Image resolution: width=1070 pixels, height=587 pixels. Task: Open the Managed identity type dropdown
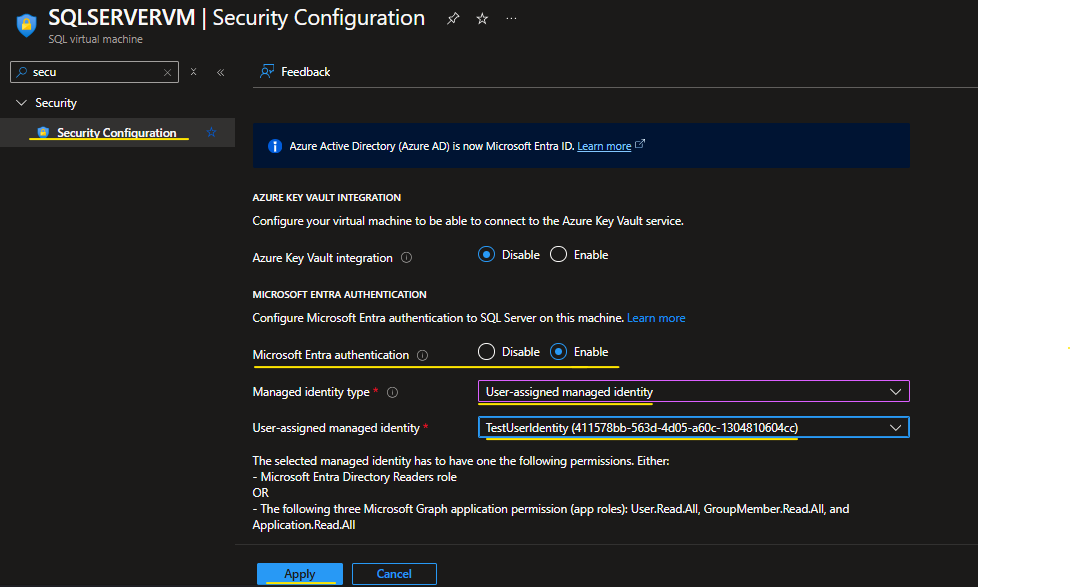coord(694,392)
